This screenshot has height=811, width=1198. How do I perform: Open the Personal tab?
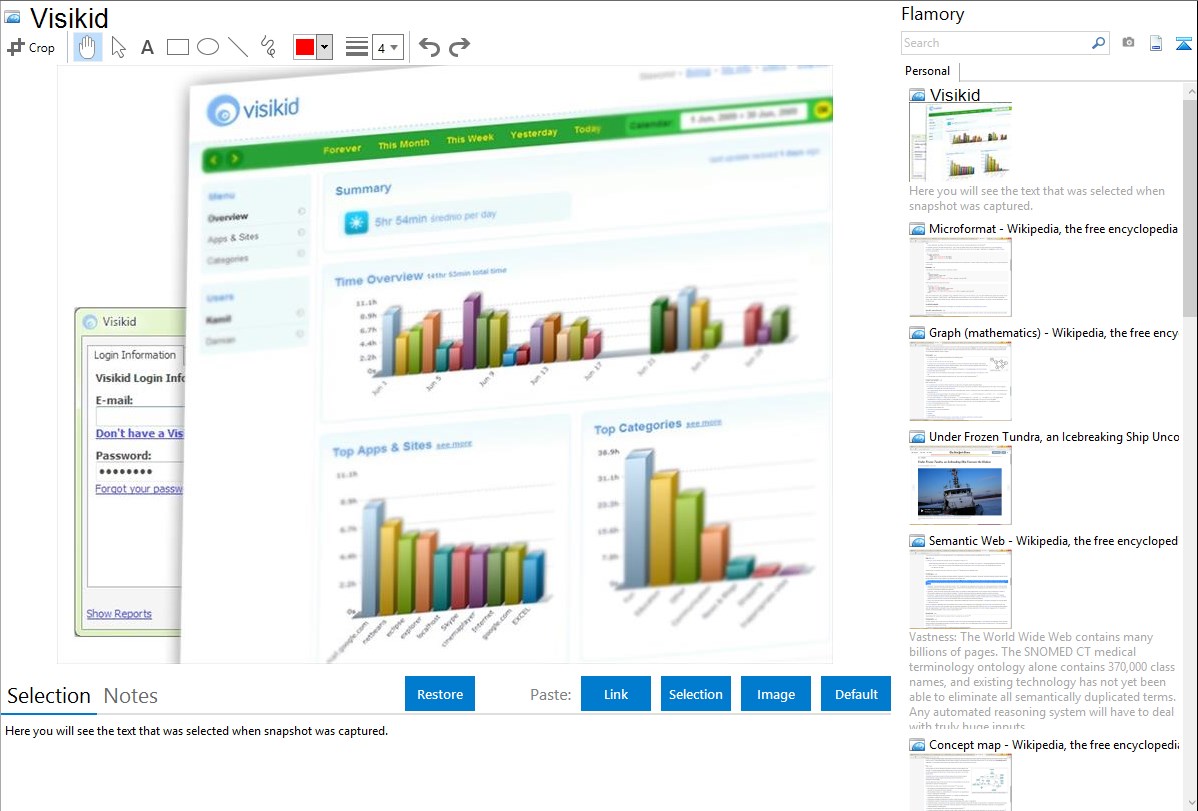[928, 71]
